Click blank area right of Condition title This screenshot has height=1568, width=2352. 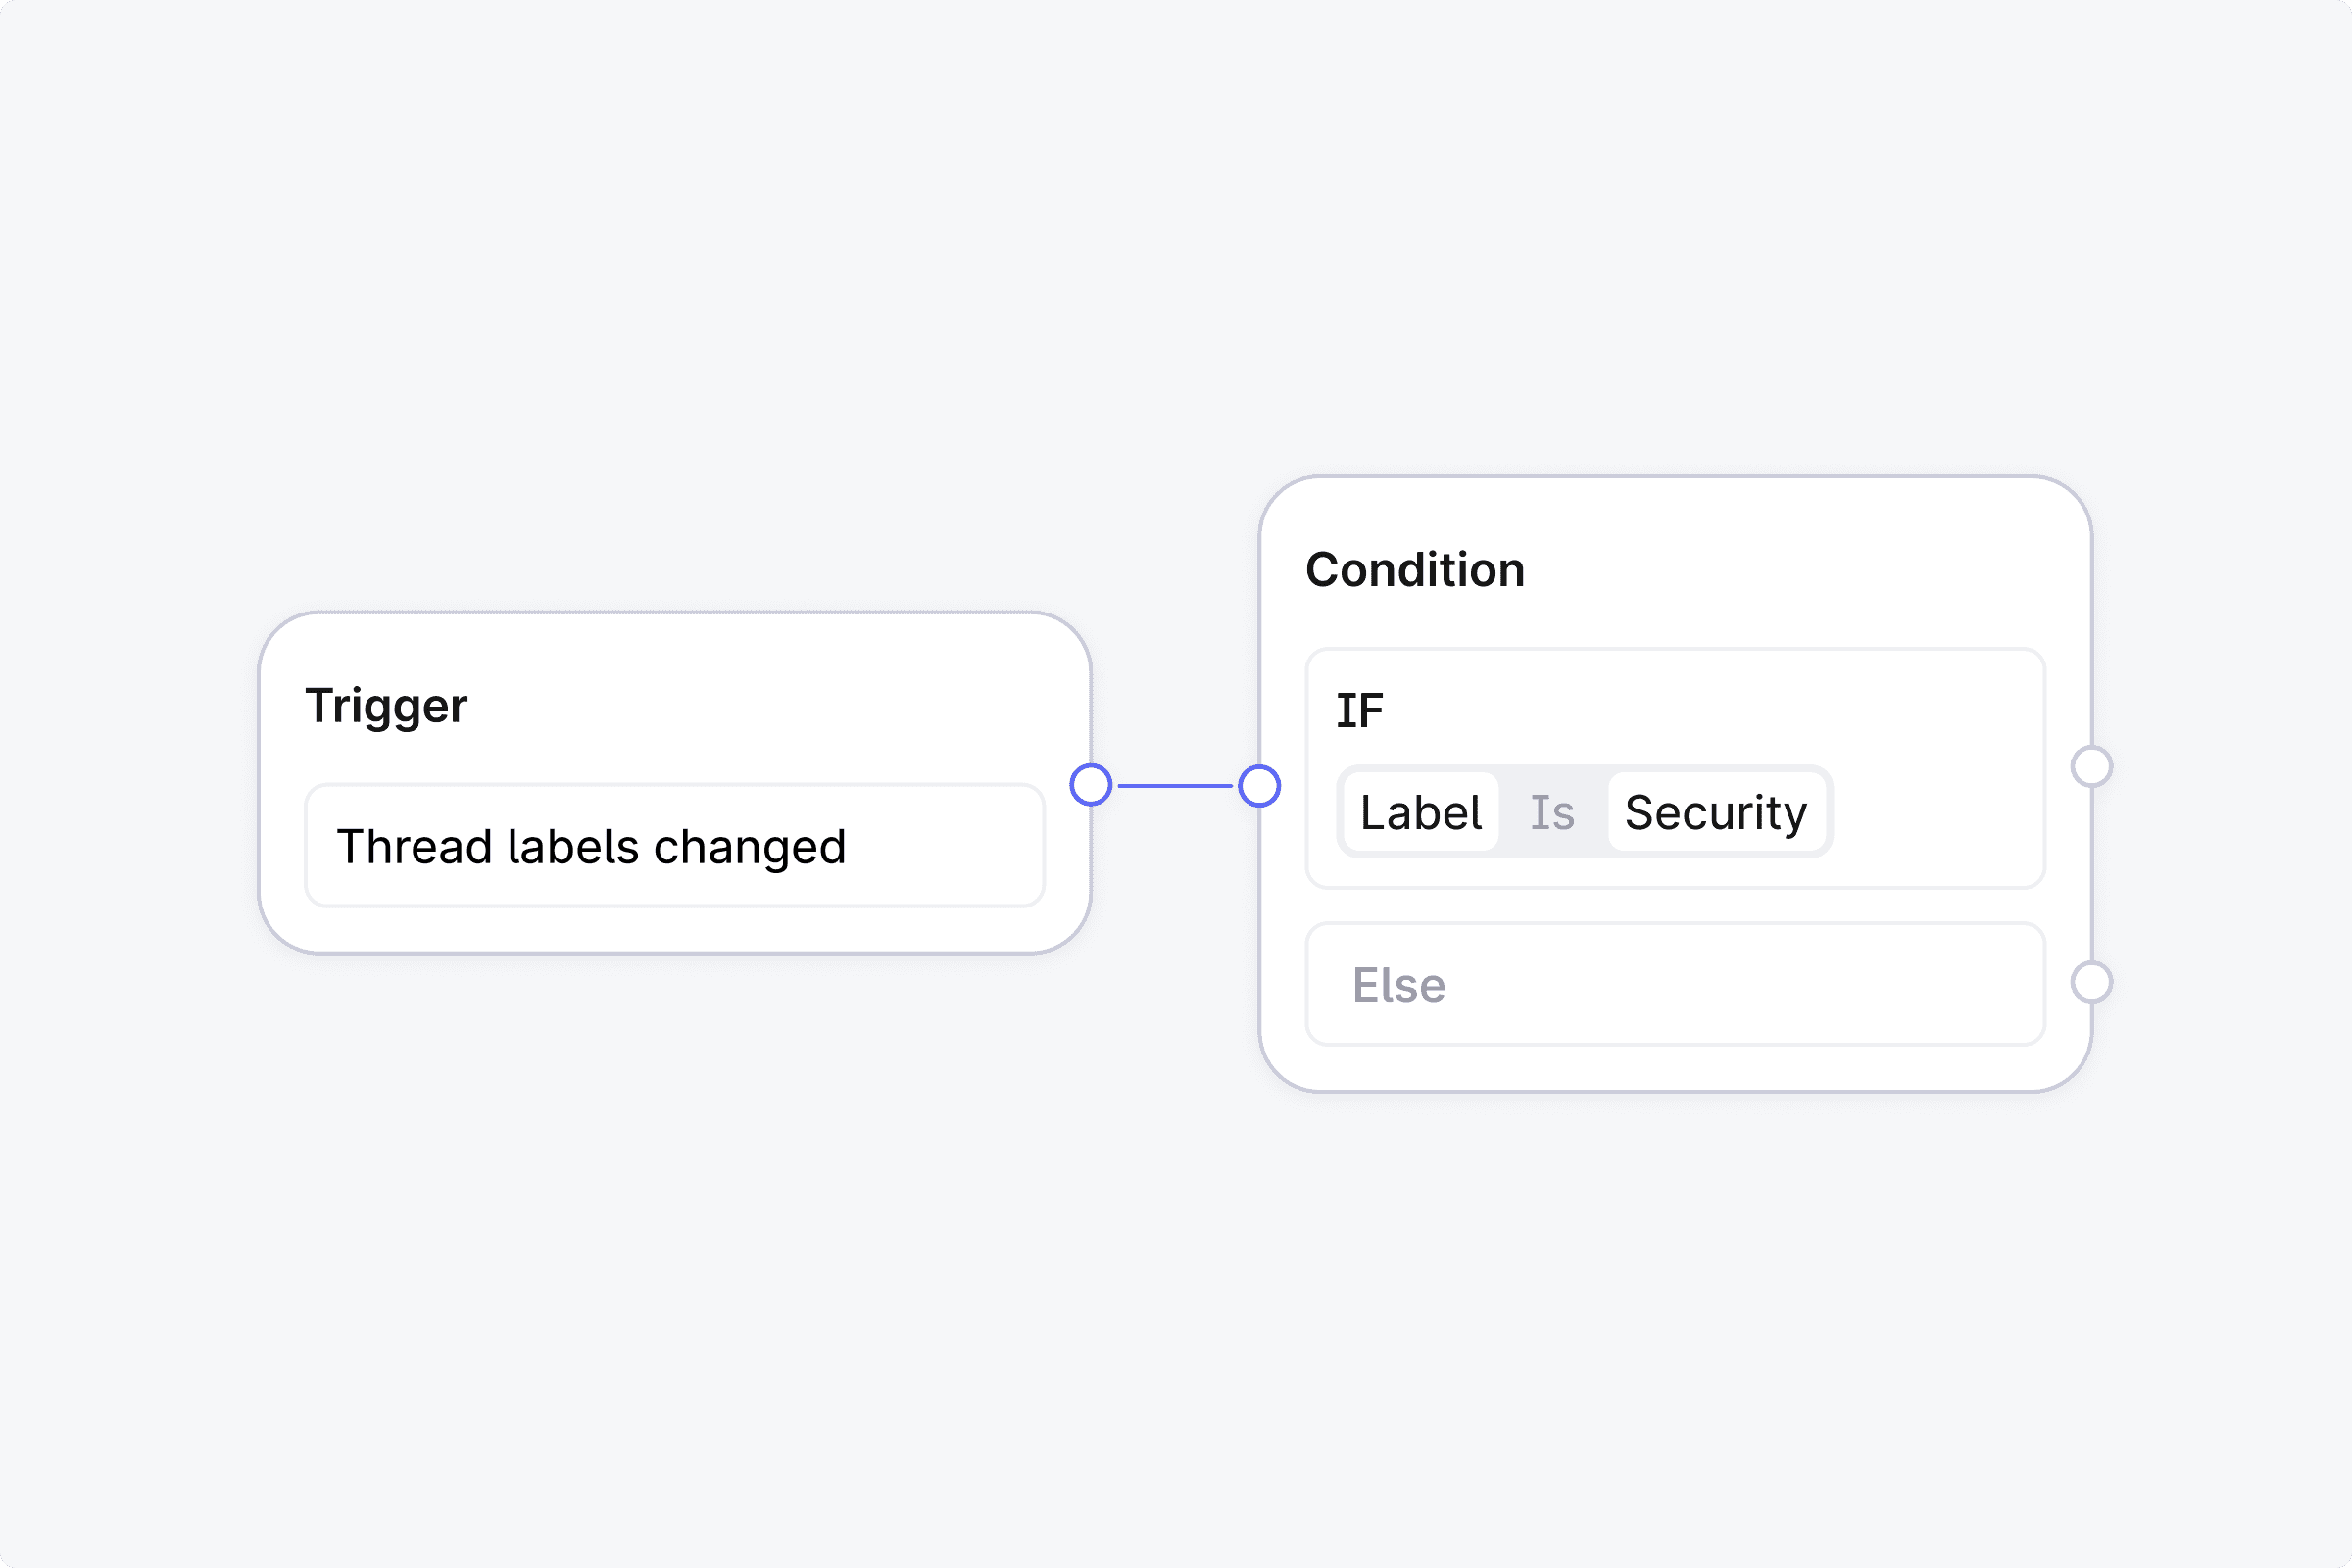click(1800, 570)
